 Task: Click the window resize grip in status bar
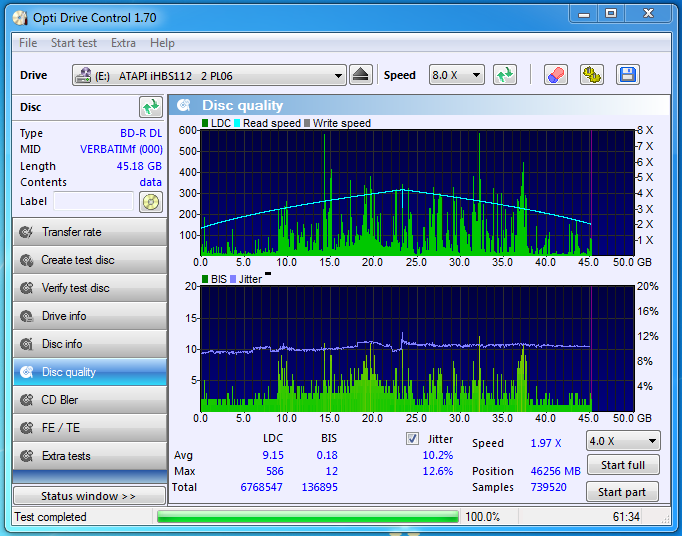[665, 518]
